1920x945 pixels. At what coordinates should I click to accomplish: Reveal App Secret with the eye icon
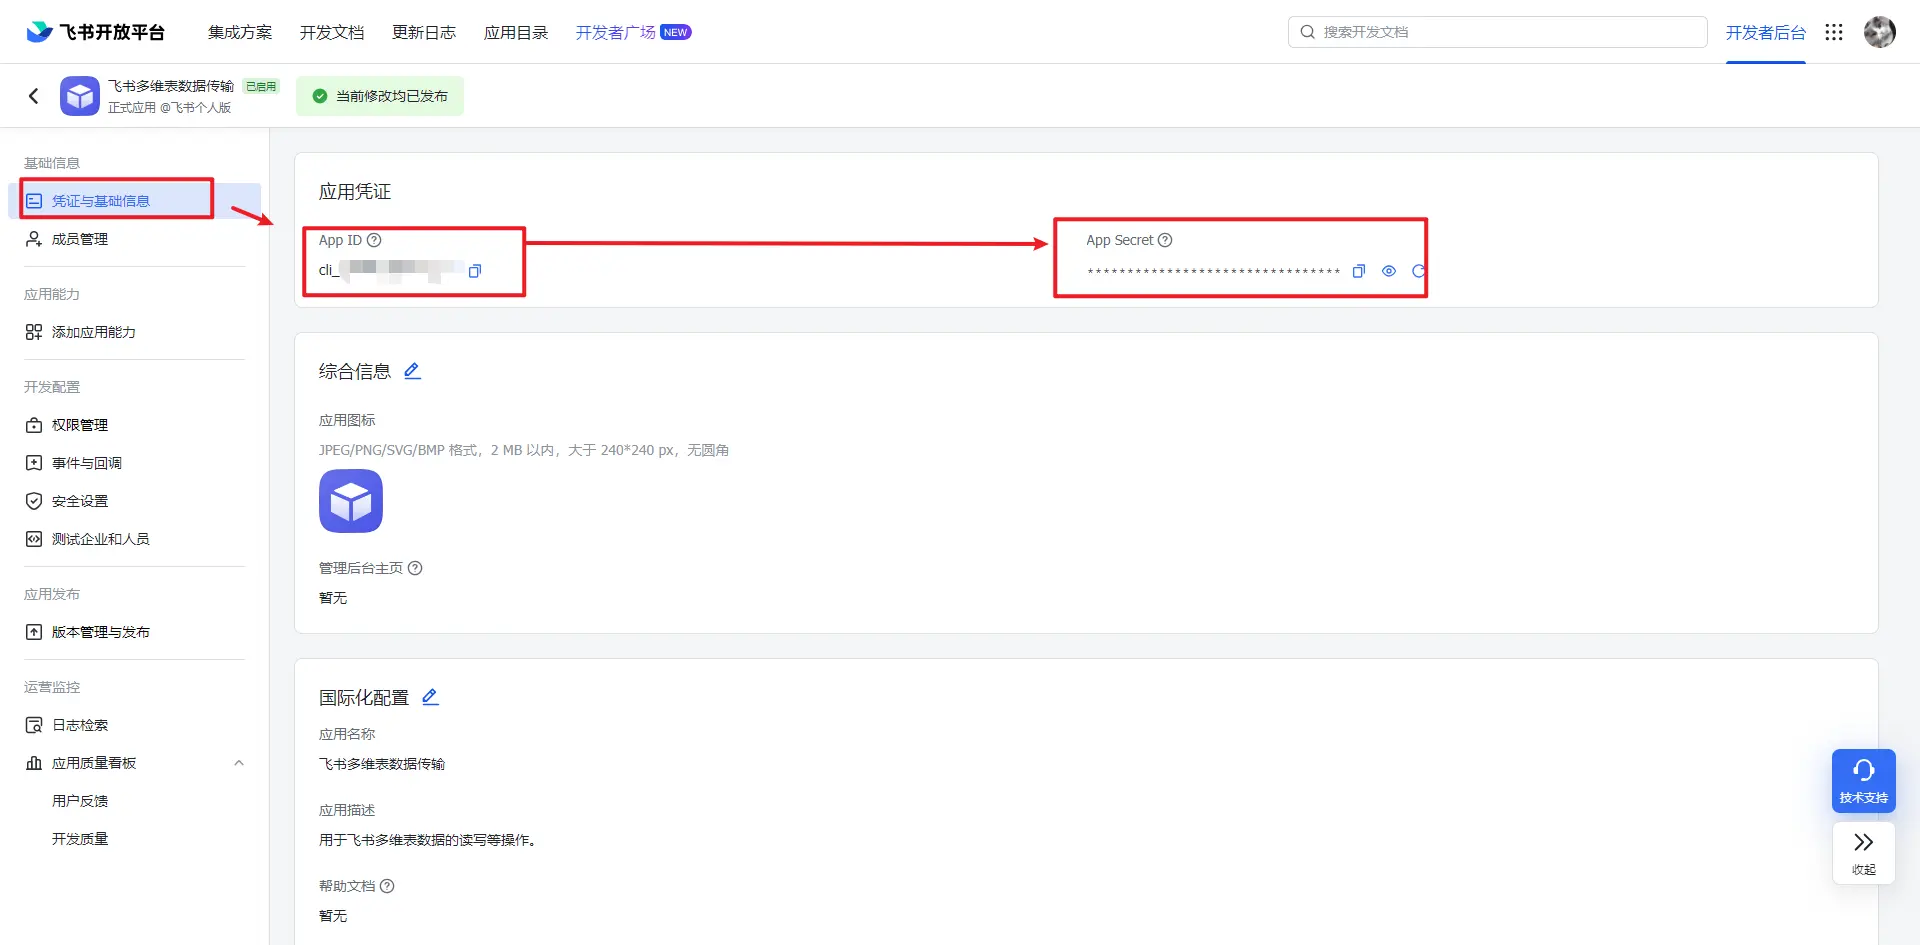coord(1389,271)
